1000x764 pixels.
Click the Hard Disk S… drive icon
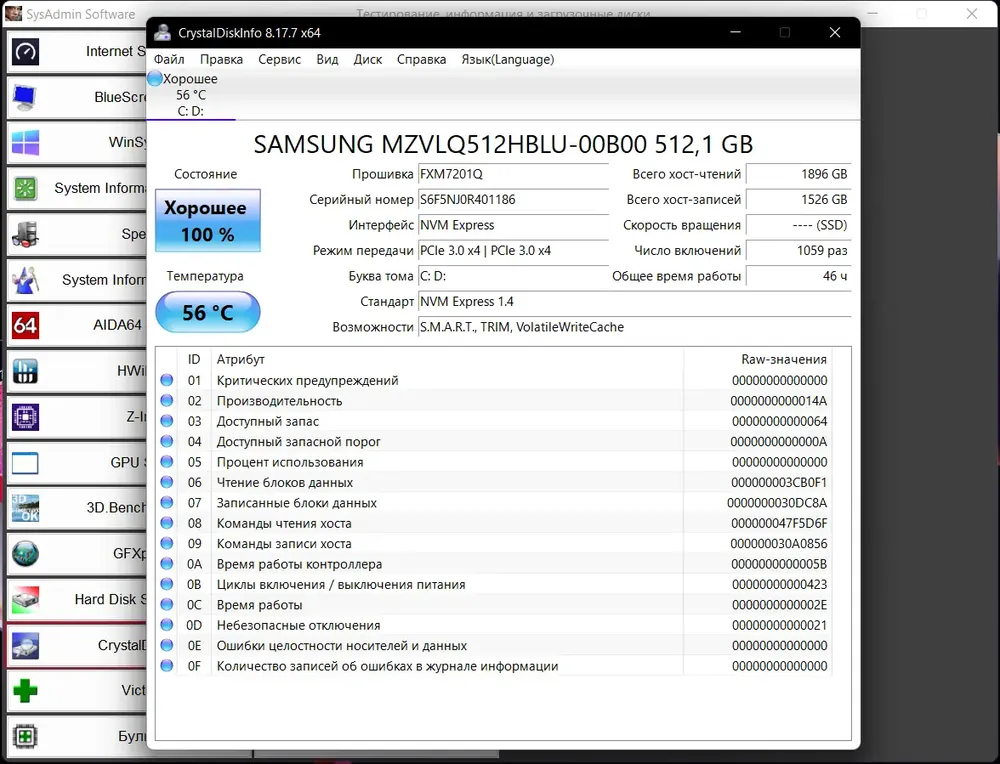coord(25,600)
